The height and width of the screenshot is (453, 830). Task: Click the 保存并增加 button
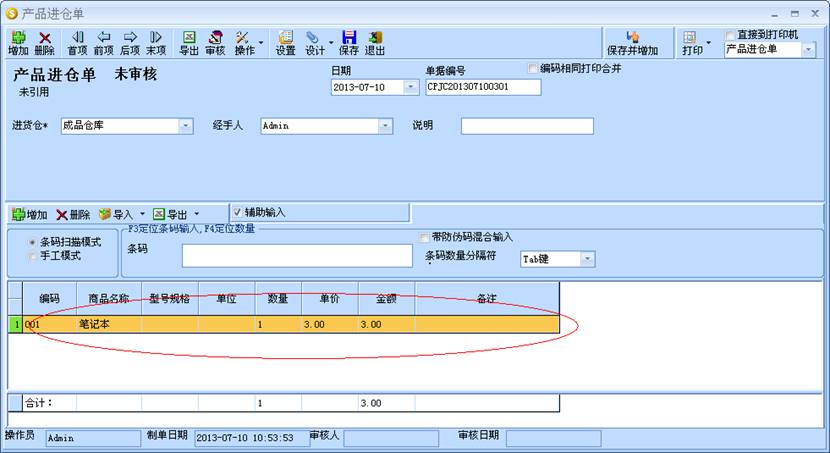[x=632, y=42]
